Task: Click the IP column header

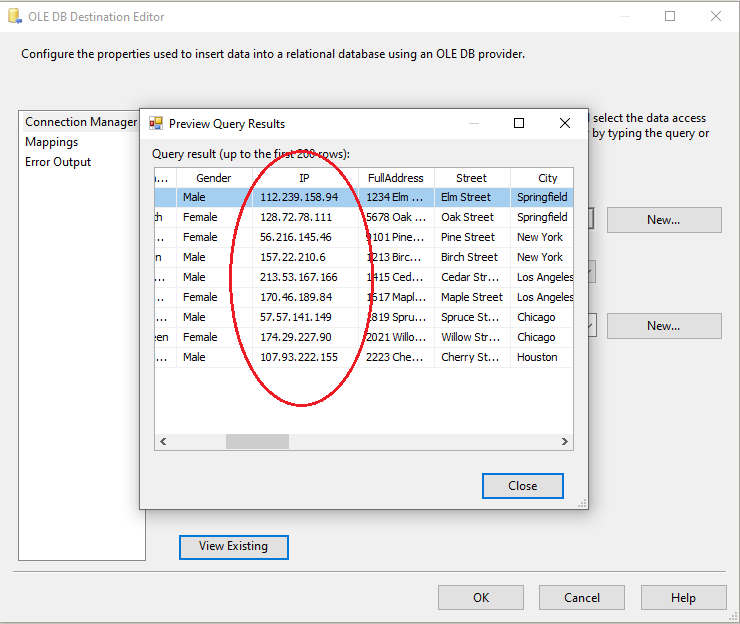Action: pyautogui.click(x=304, y=178)
